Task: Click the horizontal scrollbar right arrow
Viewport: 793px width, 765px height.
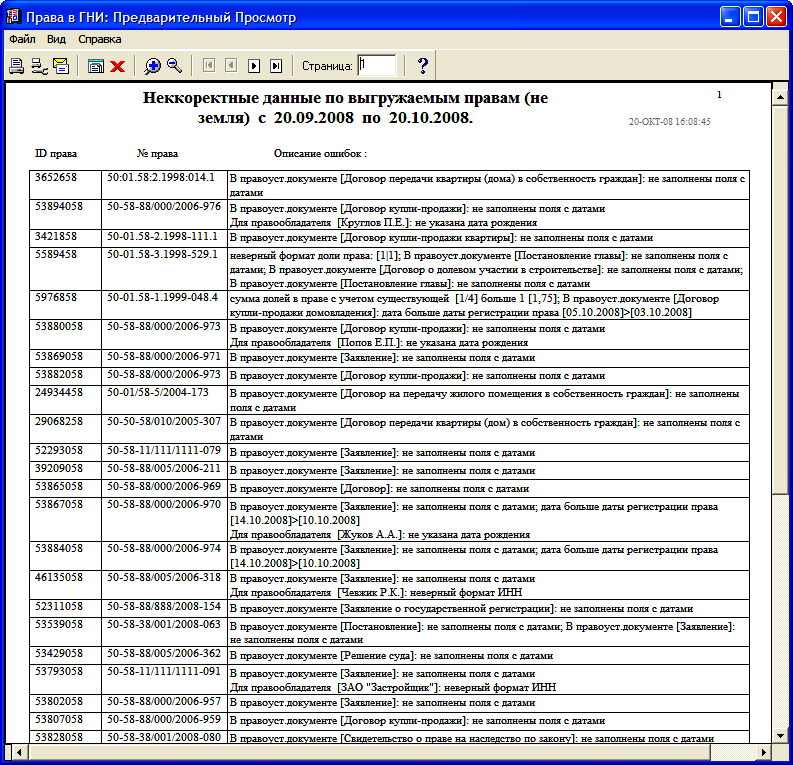Action: tap(764, 752)
